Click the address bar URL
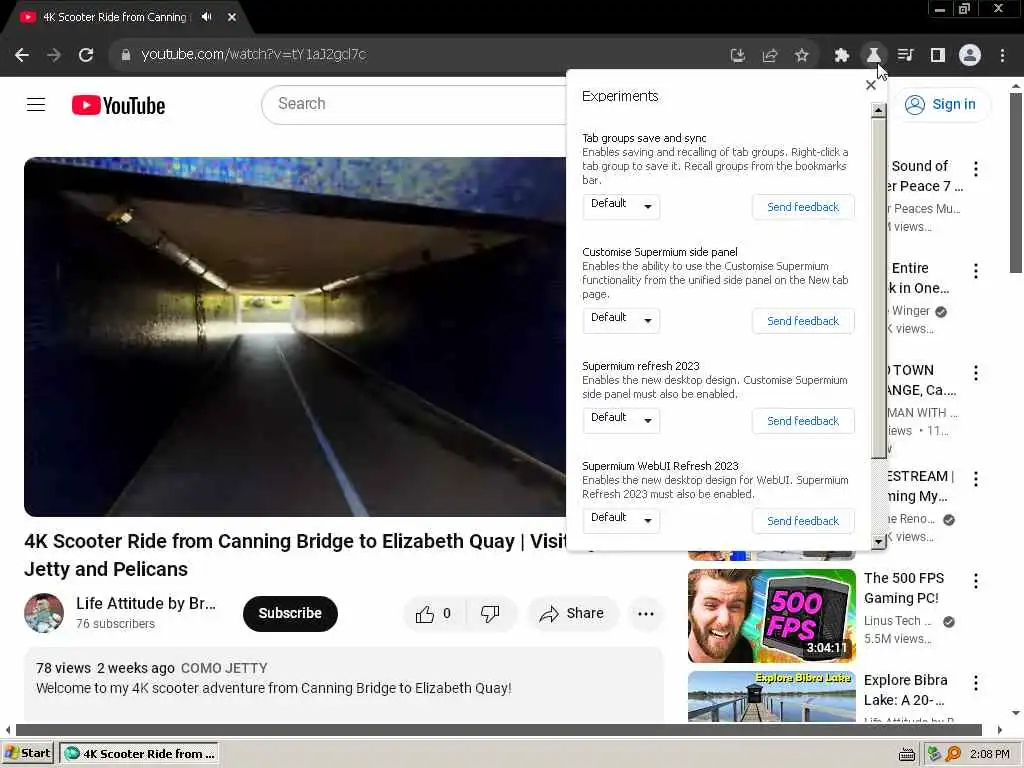The height and width of the screenshot is (768, 1024). pyautogui.click(x=253, y=54)
